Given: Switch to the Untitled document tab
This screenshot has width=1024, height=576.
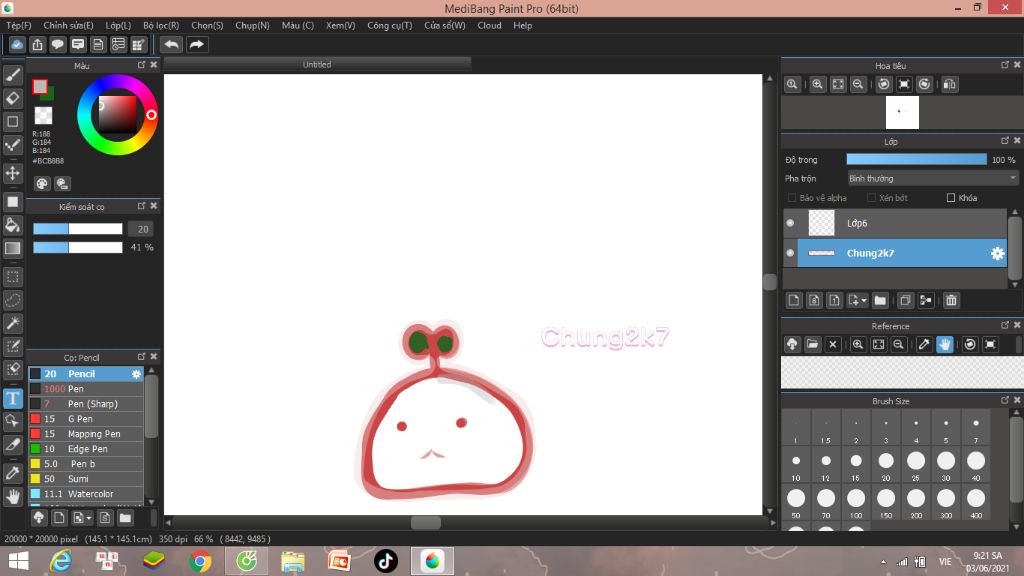Looking at the screenshot, I should (317, 65).
